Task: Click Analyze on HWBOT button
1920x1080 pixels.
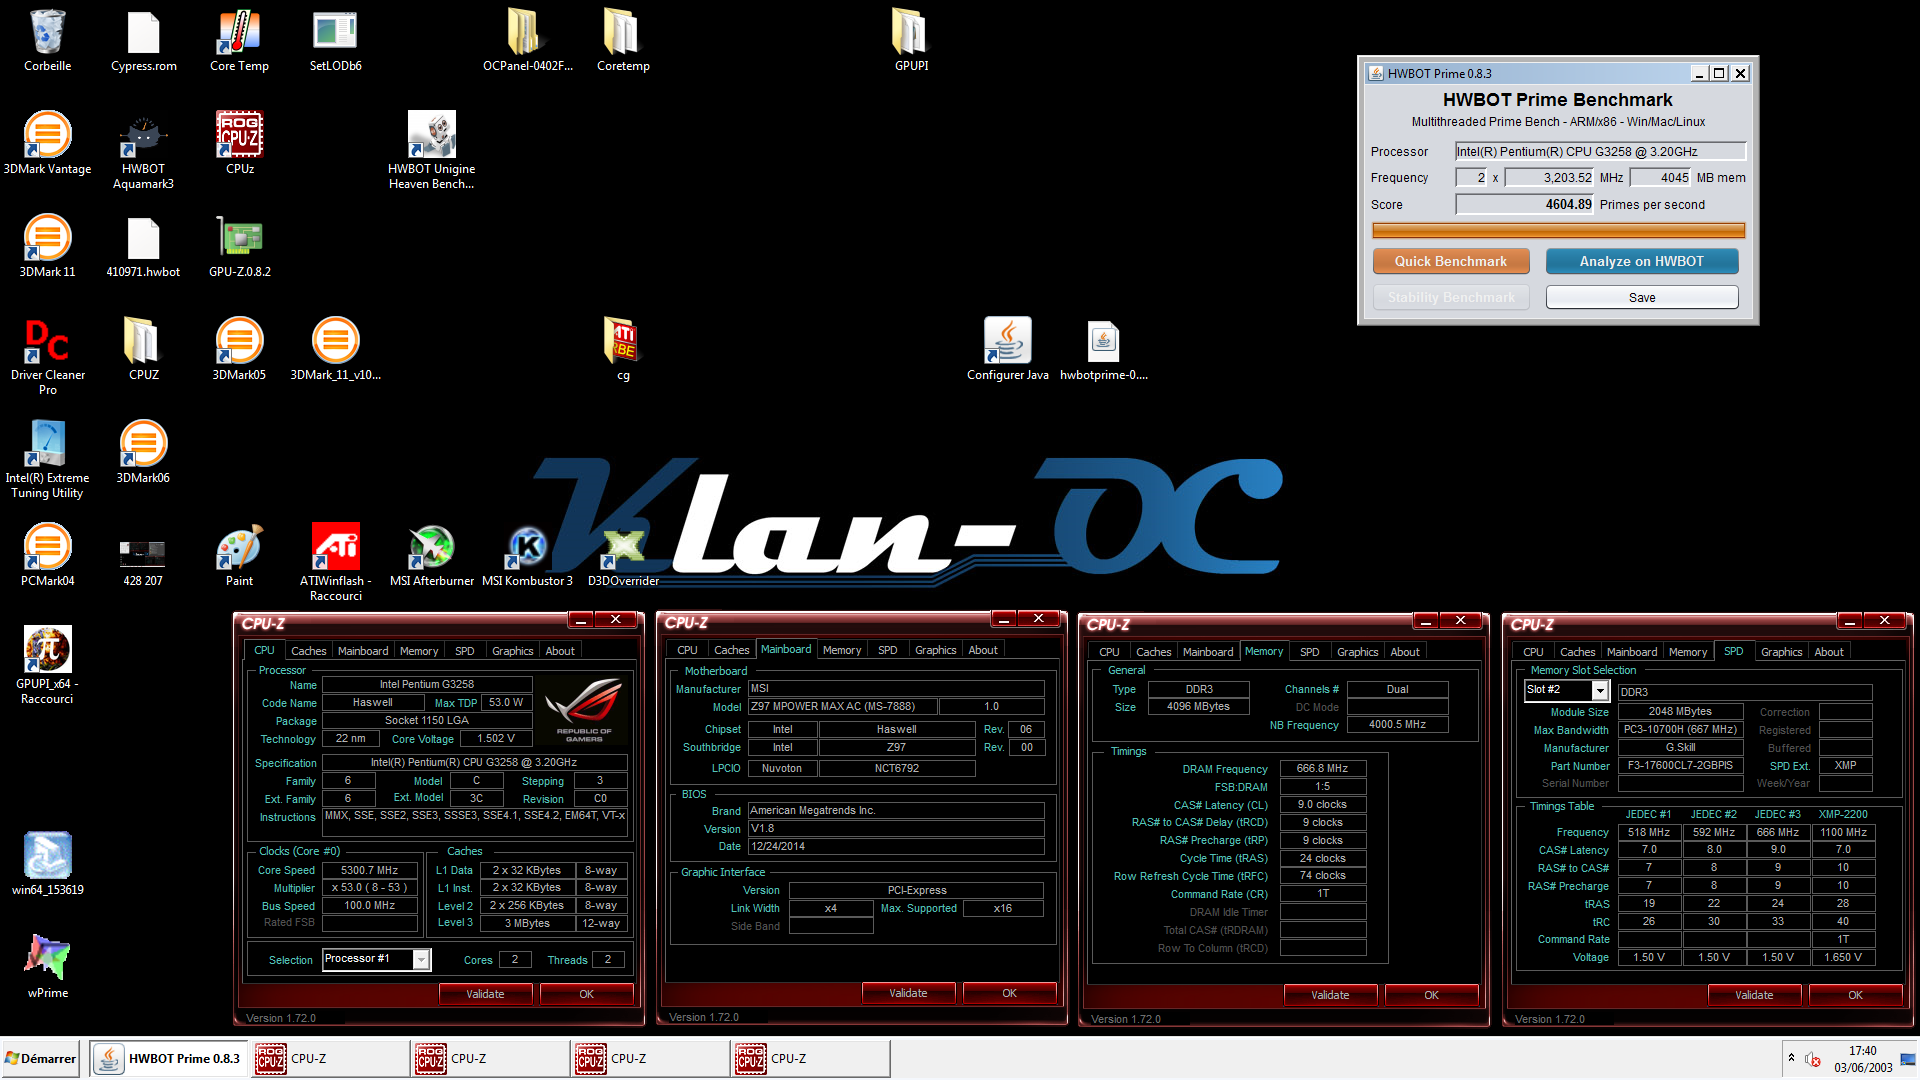Action: (1641, 261)
